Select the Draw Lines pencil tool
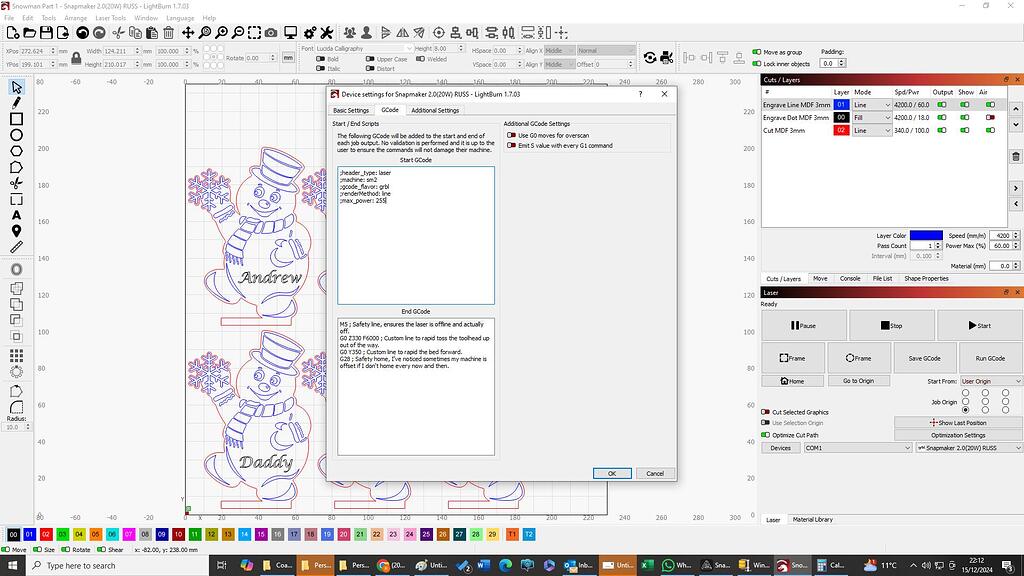1024x576 pixels. 16,103
